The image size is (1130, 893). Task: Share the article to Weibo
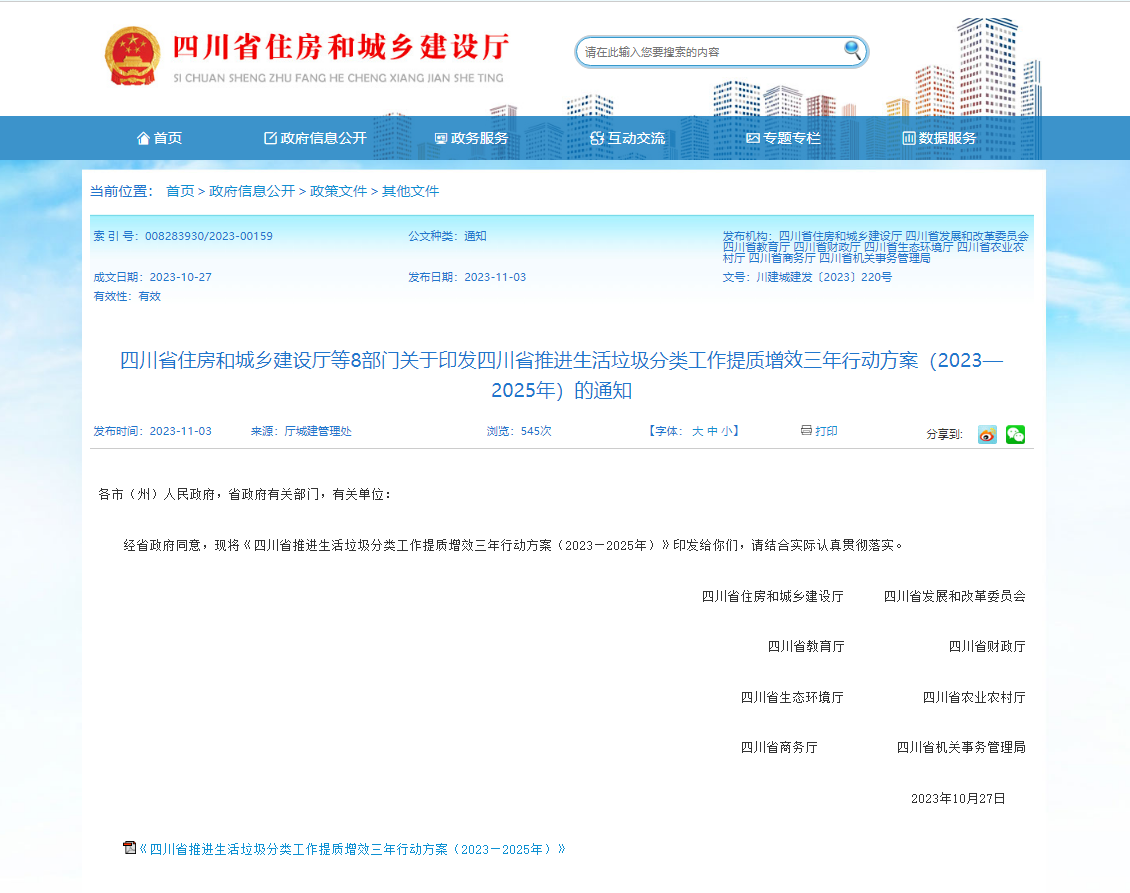986,434
